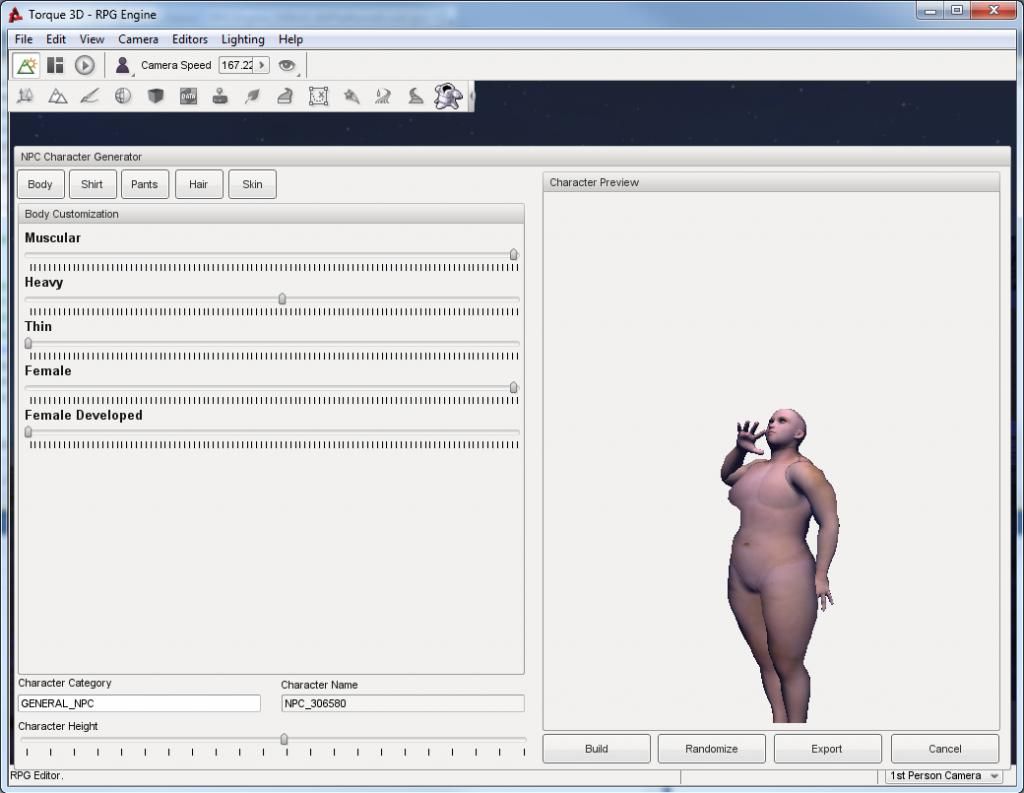
Task: Open the GUI Editor layout icon
Action: 55,65
